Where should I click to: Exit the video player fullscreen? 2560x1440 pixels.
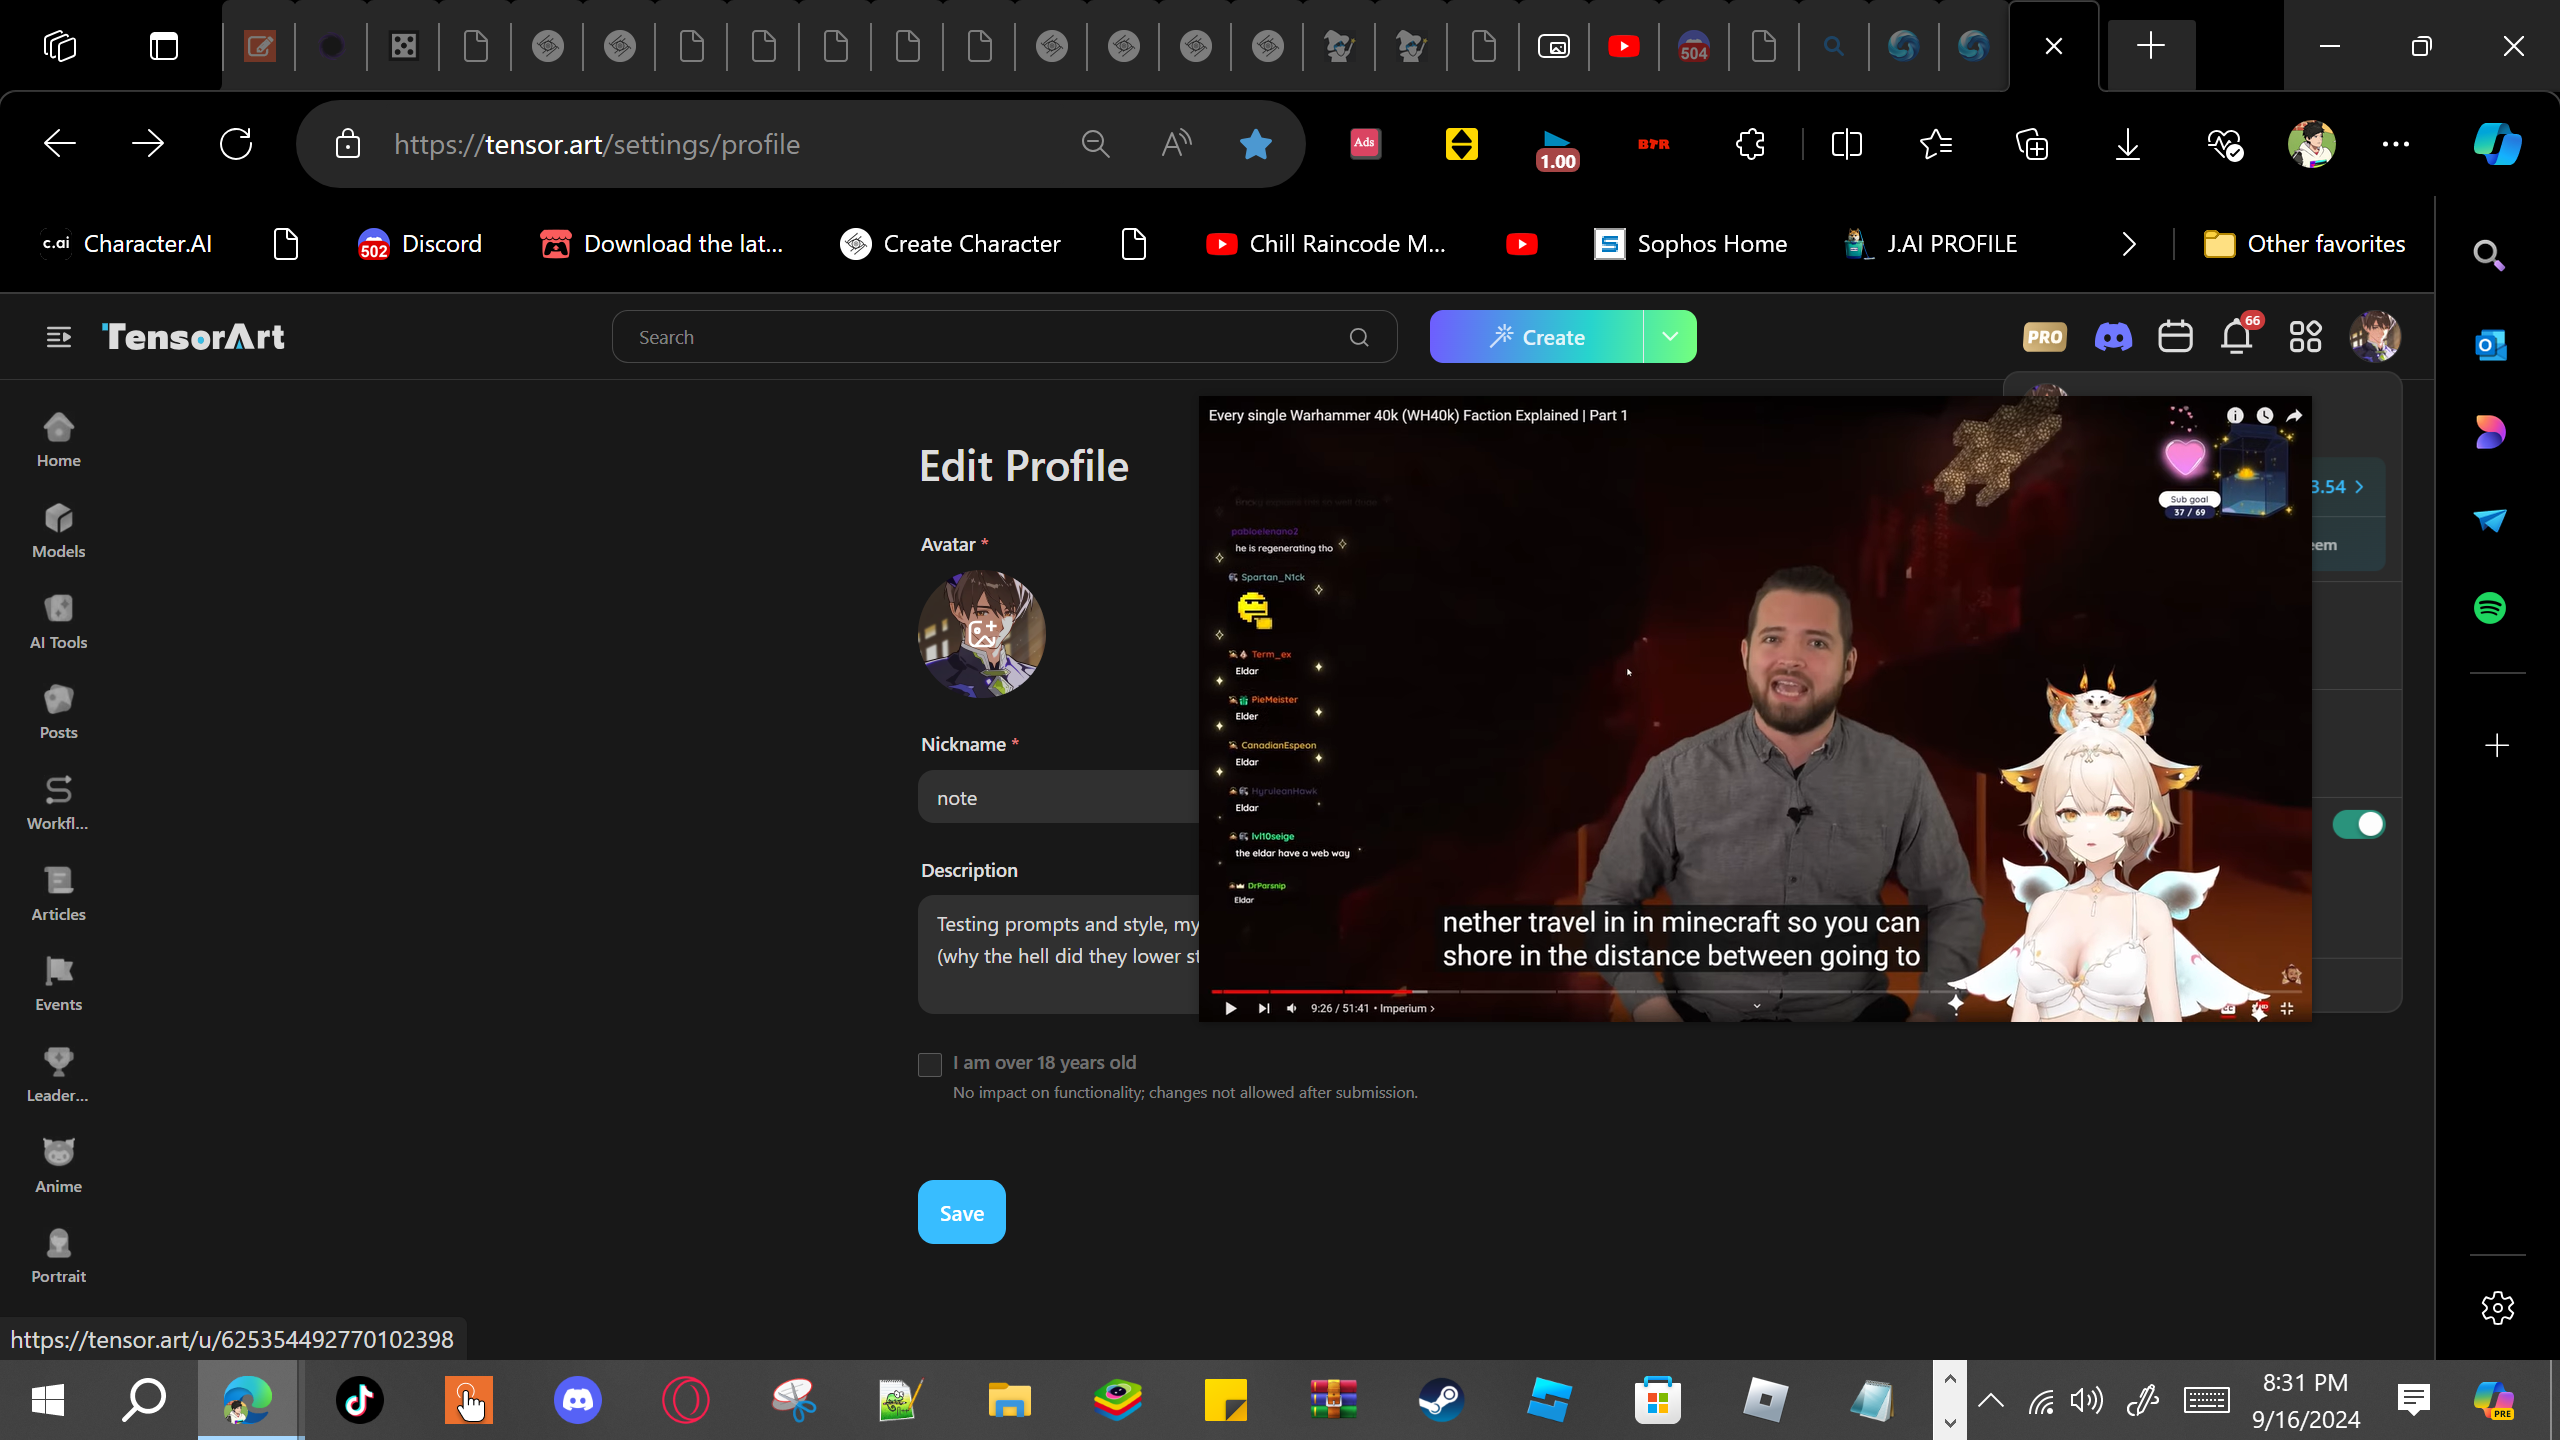pos(2287,1008)
